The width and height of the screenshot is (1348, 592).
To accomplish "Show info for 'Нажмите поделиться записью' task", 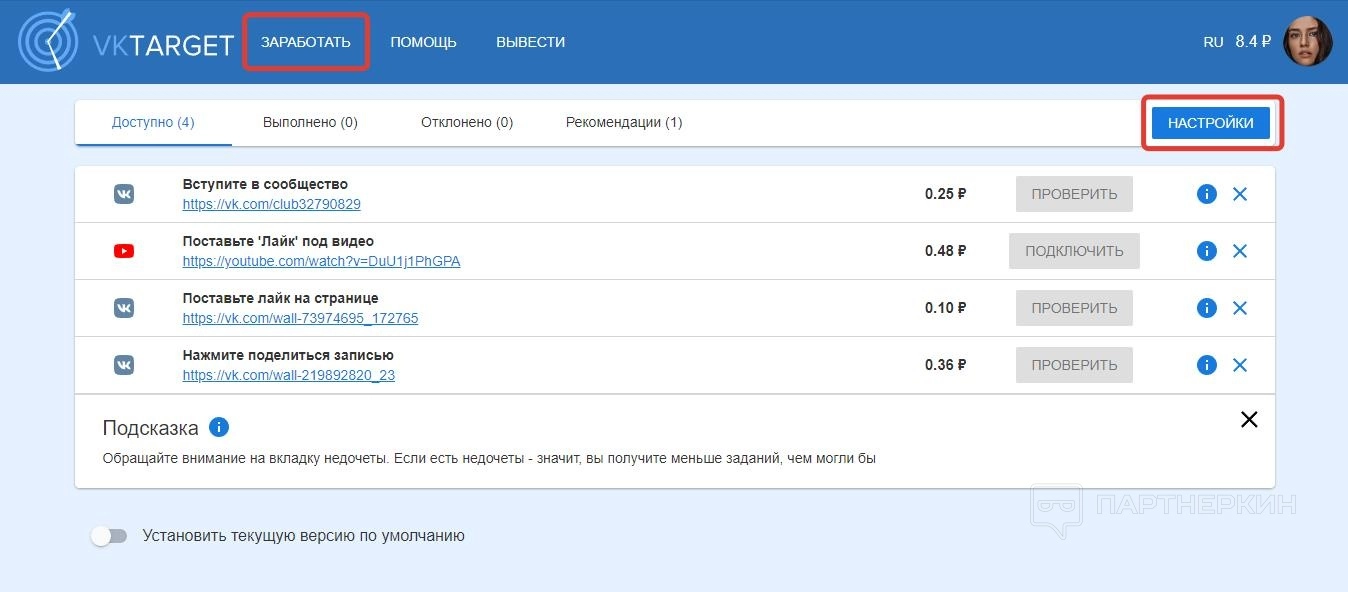I will click(x=1207, y=365).
